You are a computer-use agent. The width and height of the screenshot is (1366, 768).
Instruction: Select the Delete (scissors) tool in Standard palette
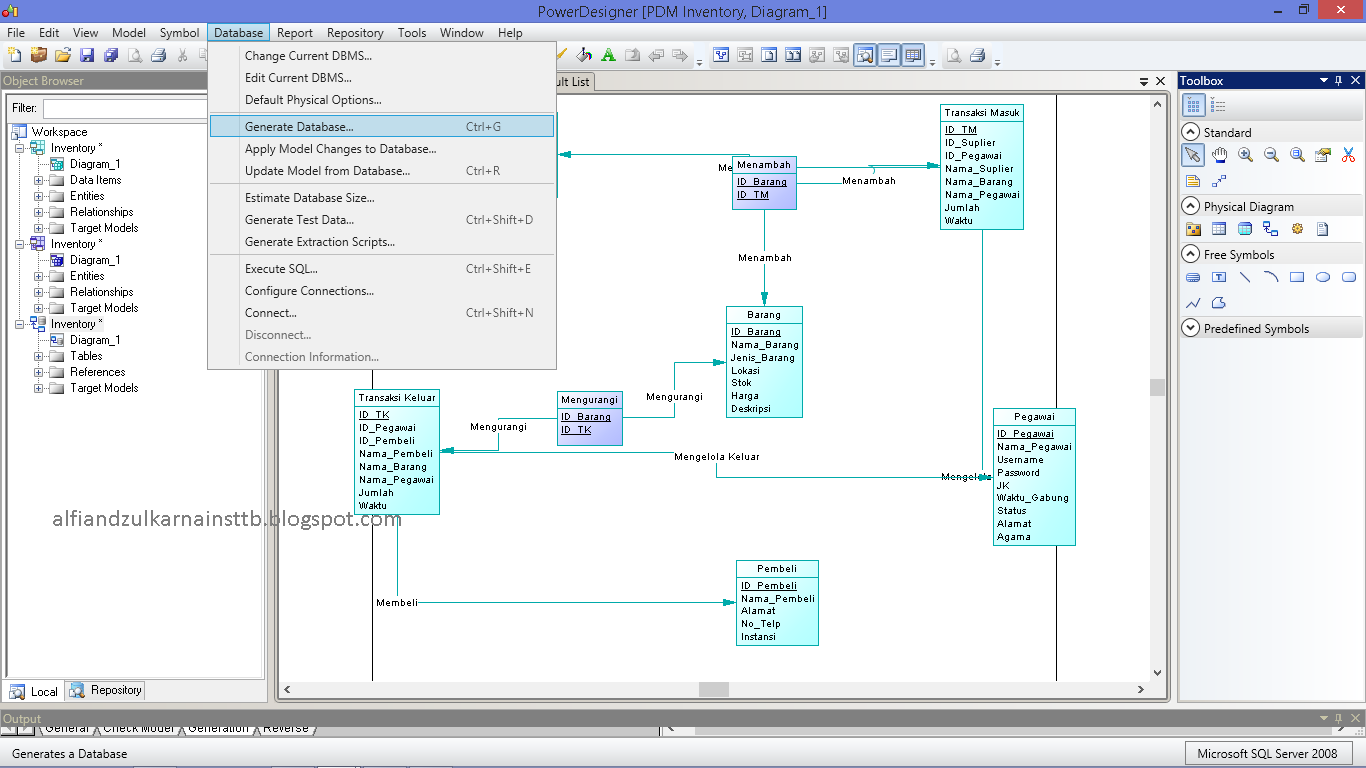tap(1349, 155)
